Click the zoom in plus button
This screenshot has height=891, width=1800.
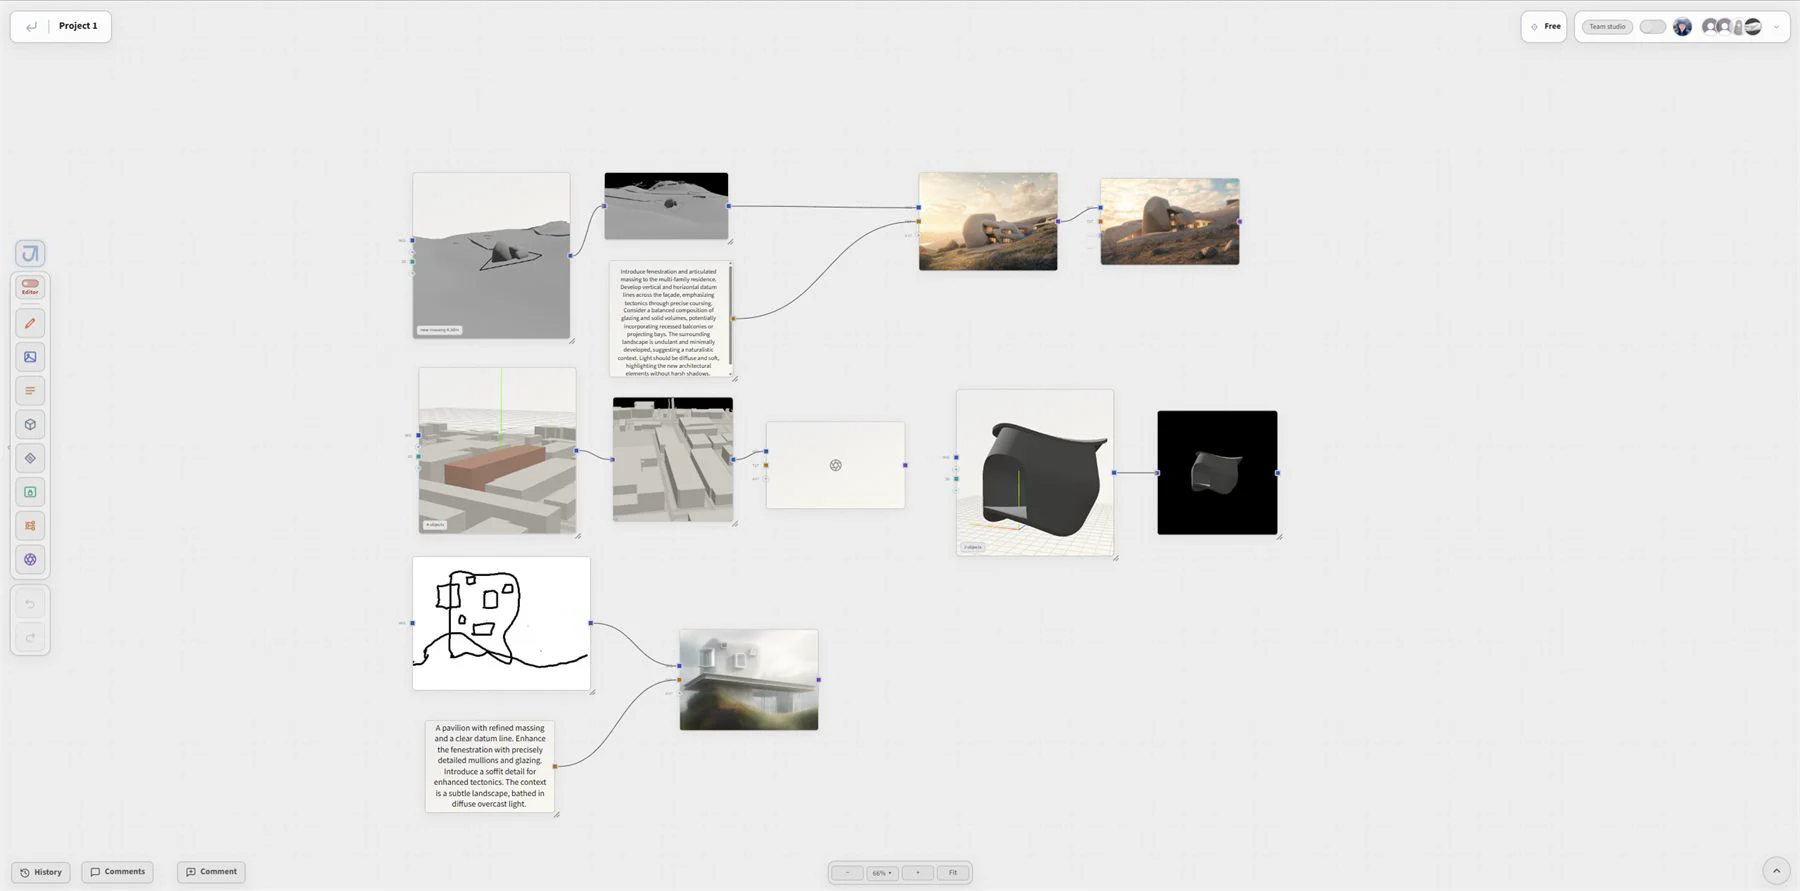[917, 873]
